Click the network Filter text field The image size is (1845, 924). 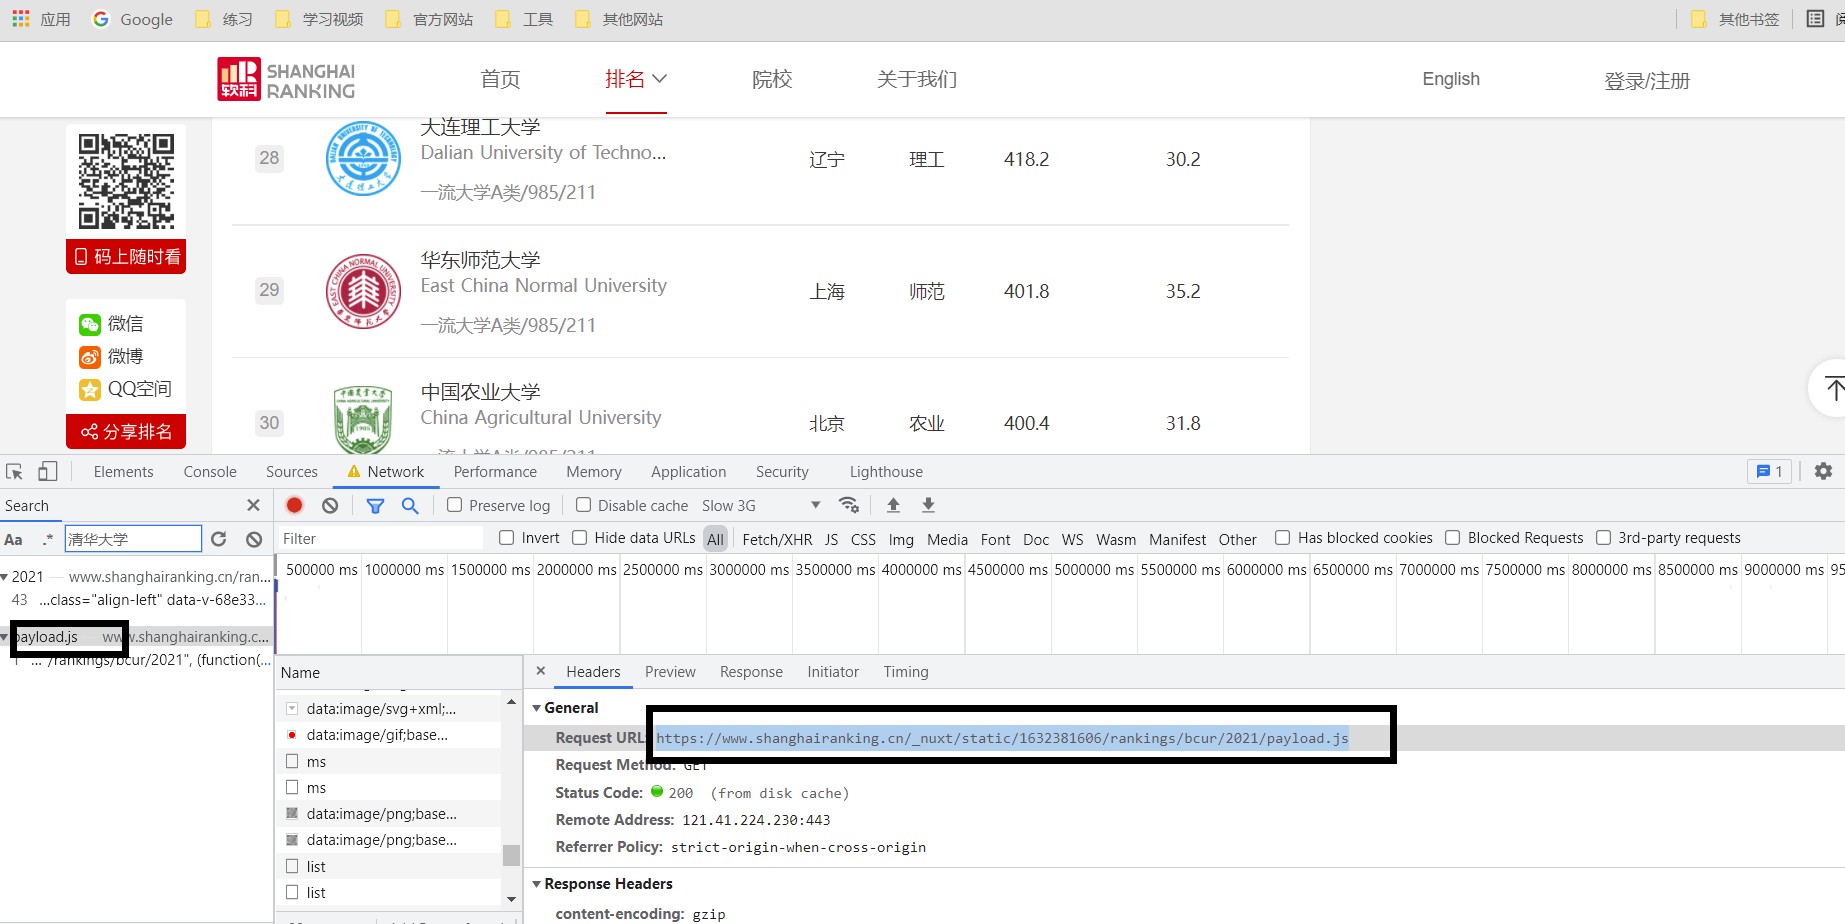[x=379, y=538]
